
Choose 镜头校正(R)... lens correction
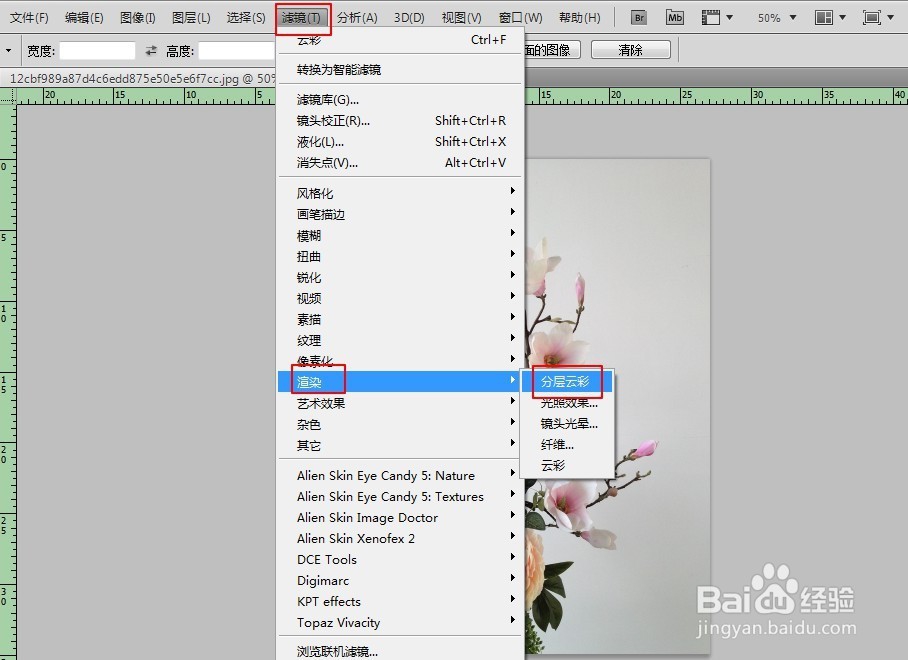click(x=400, y=120)
